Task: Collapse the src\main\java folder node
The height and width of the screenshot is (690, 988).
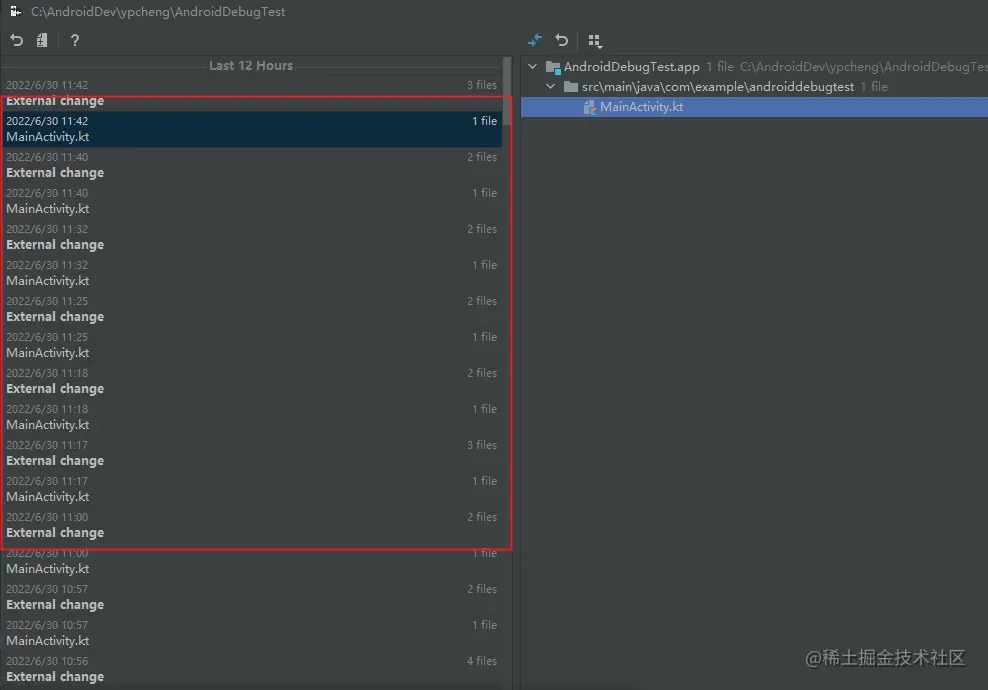Action: pyautogui.click(x=551, y=86)
